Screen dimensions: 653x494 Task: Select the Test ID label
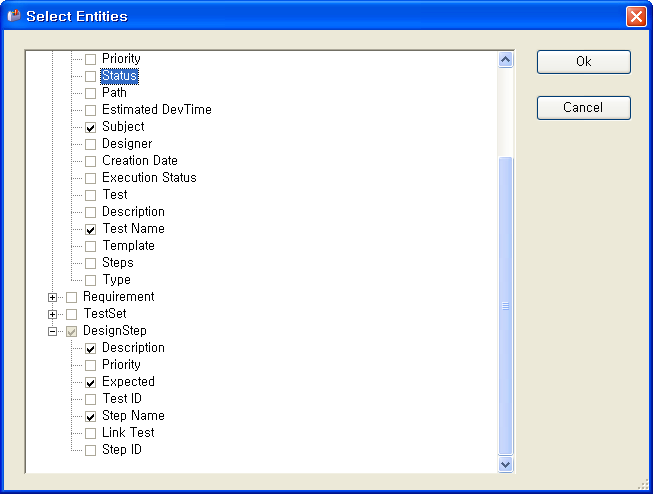click(122, 399)
